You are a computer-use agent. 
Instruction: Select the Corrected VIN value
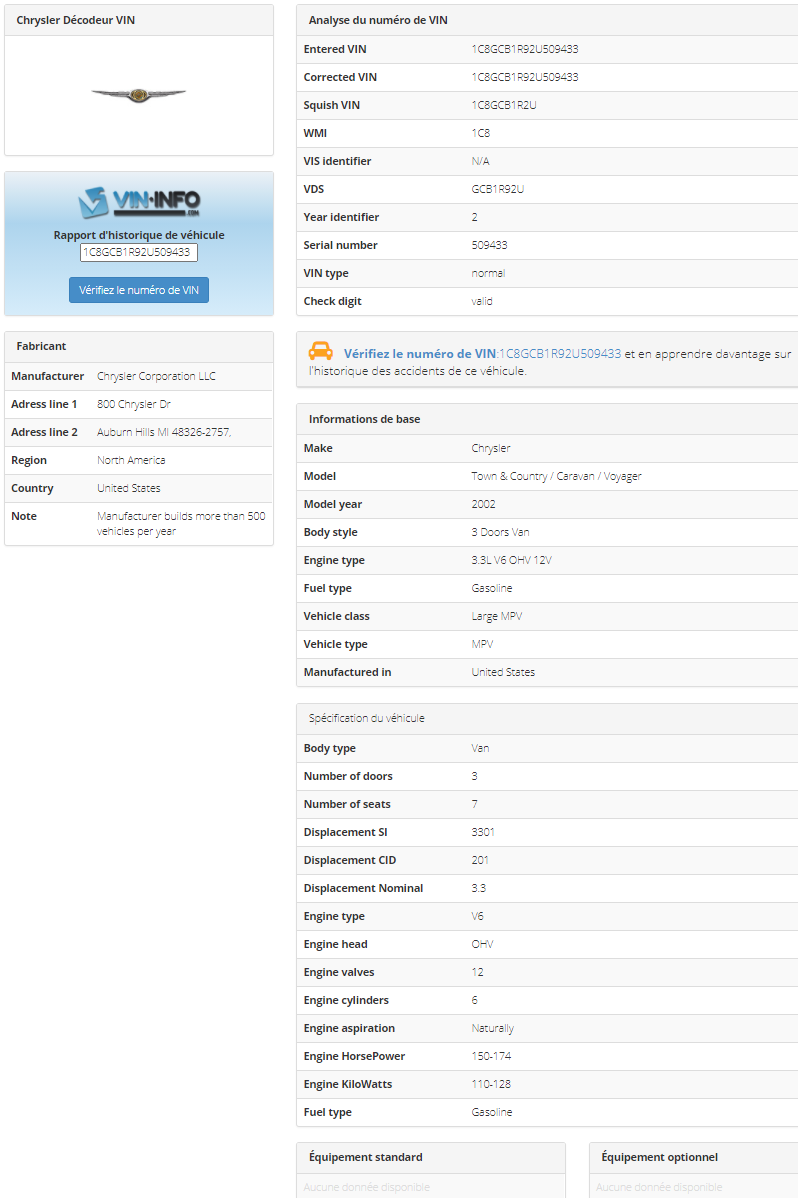(525, 77)
